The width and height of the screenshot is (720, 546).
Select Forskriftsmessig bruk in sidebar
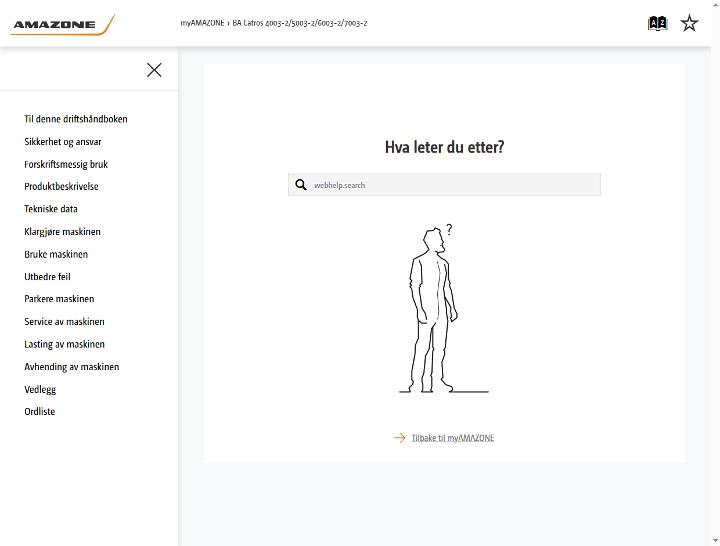tap(66, 164)
